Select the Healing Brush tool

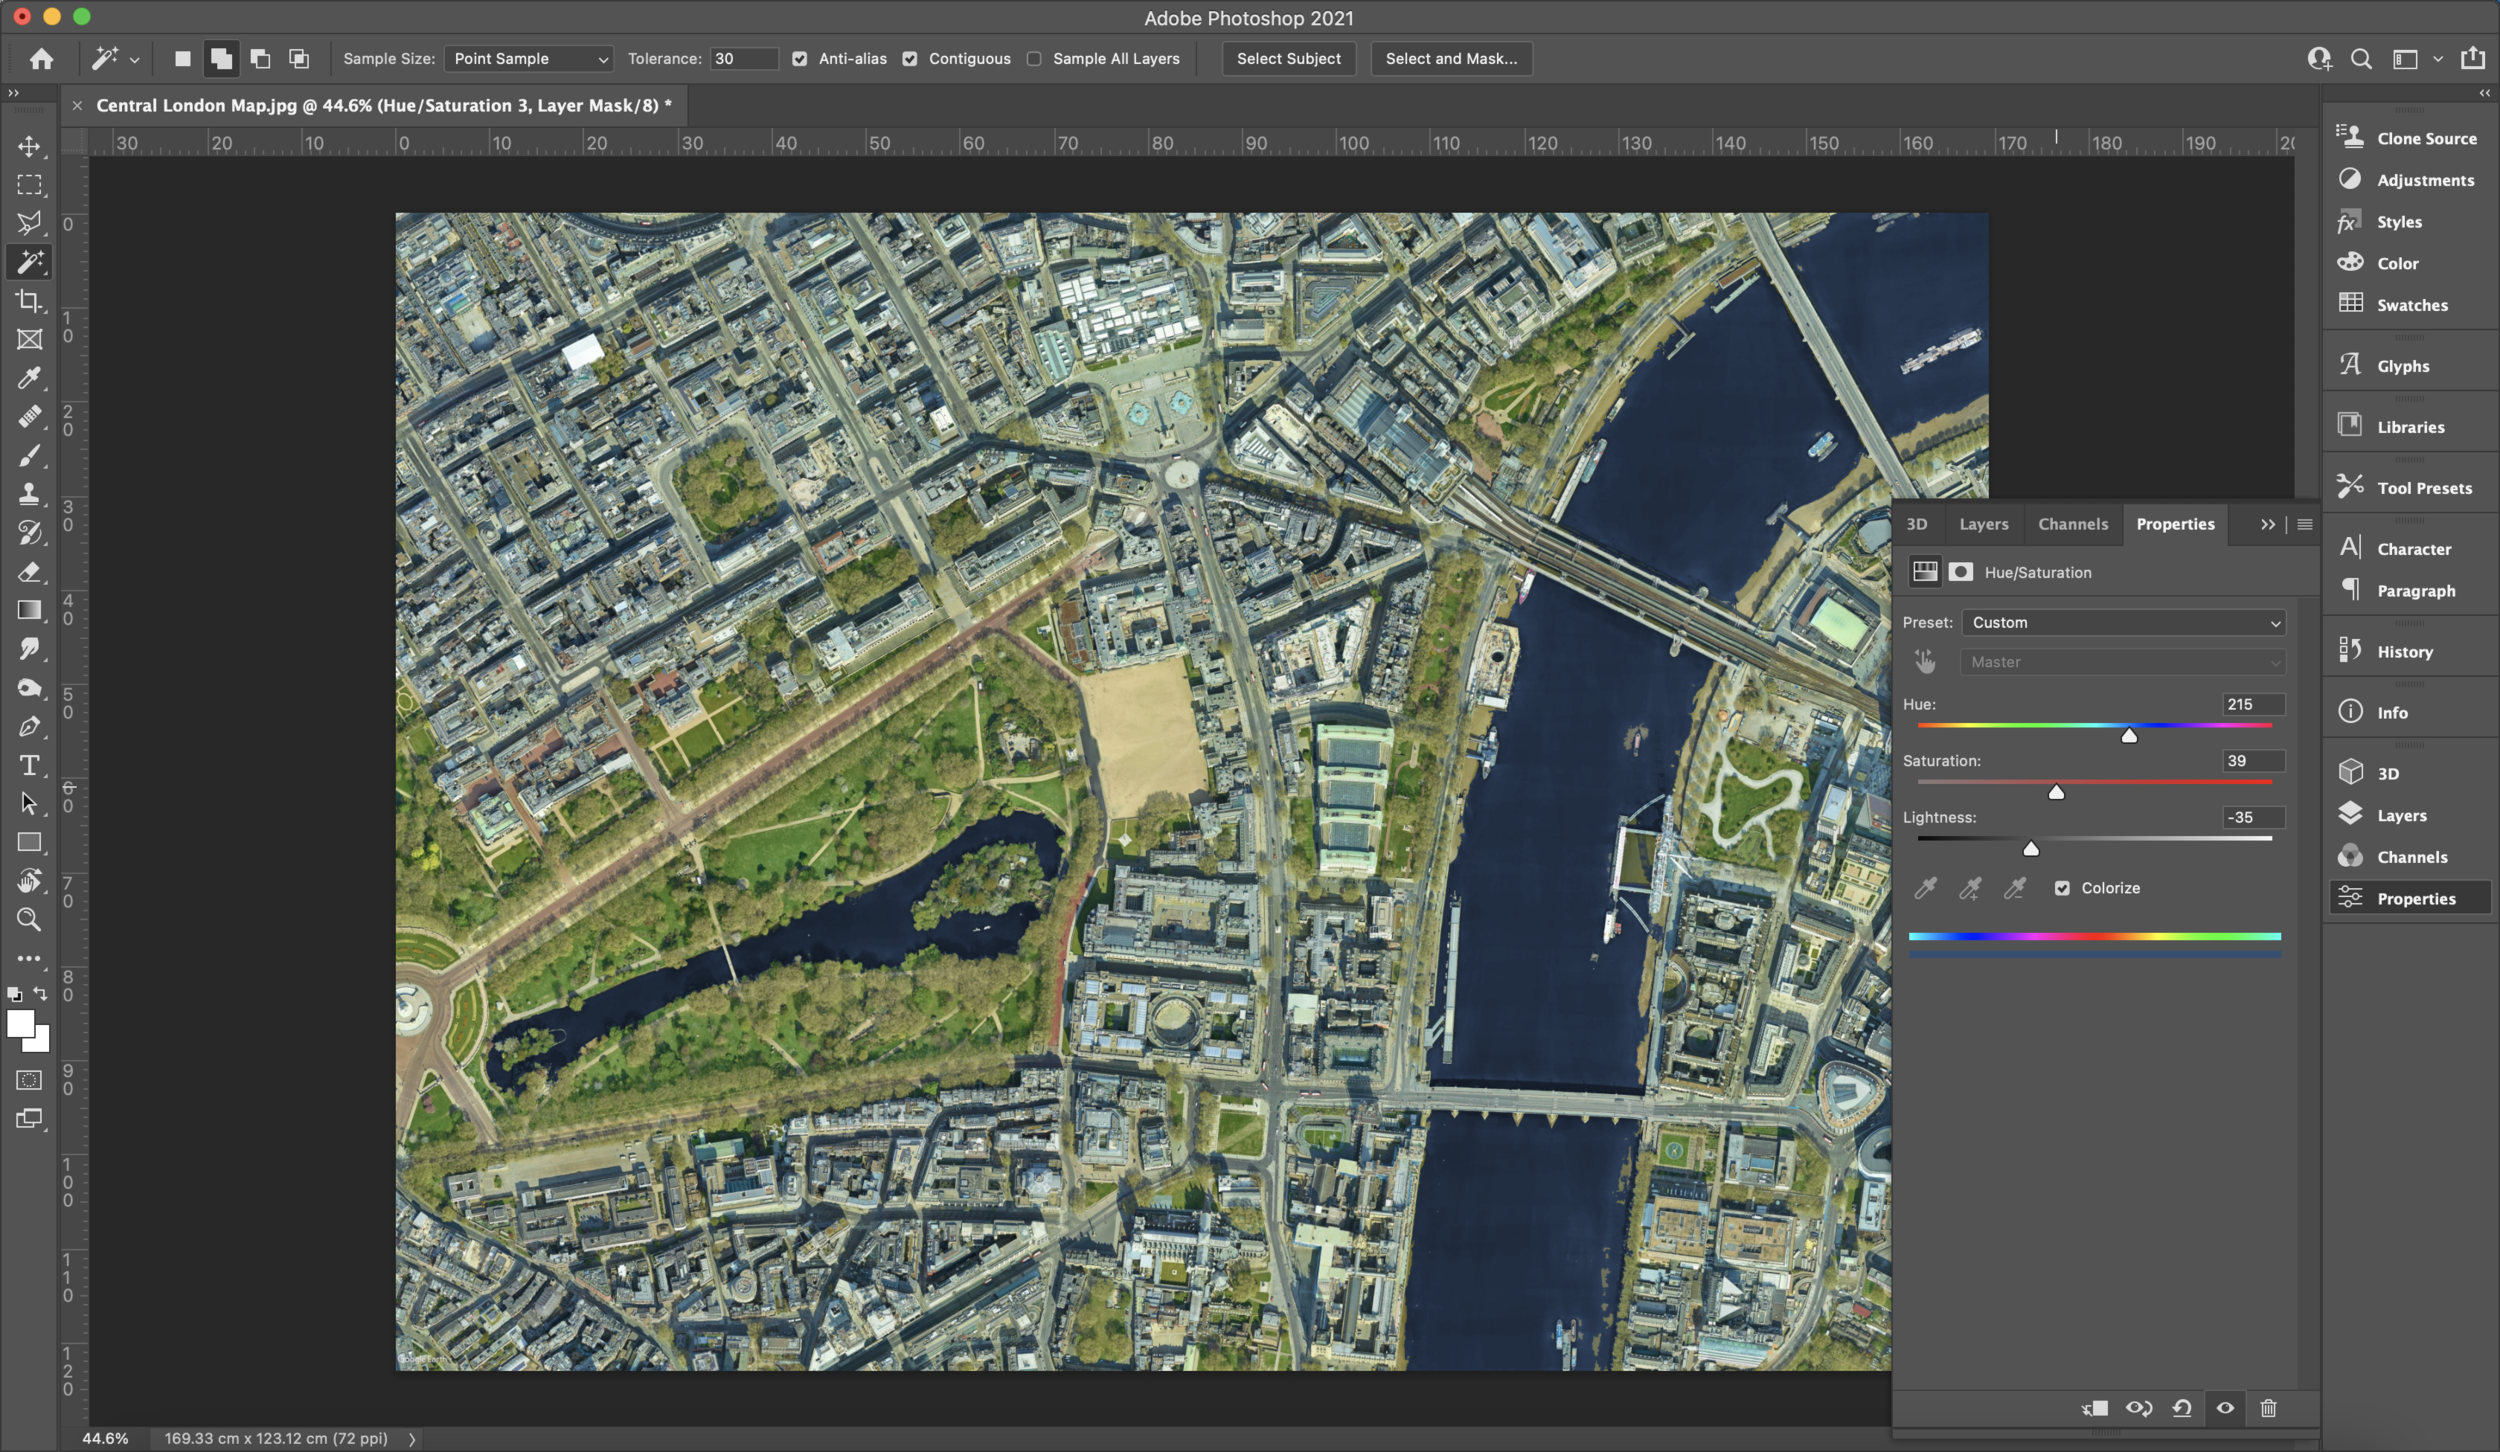[29, 417]
